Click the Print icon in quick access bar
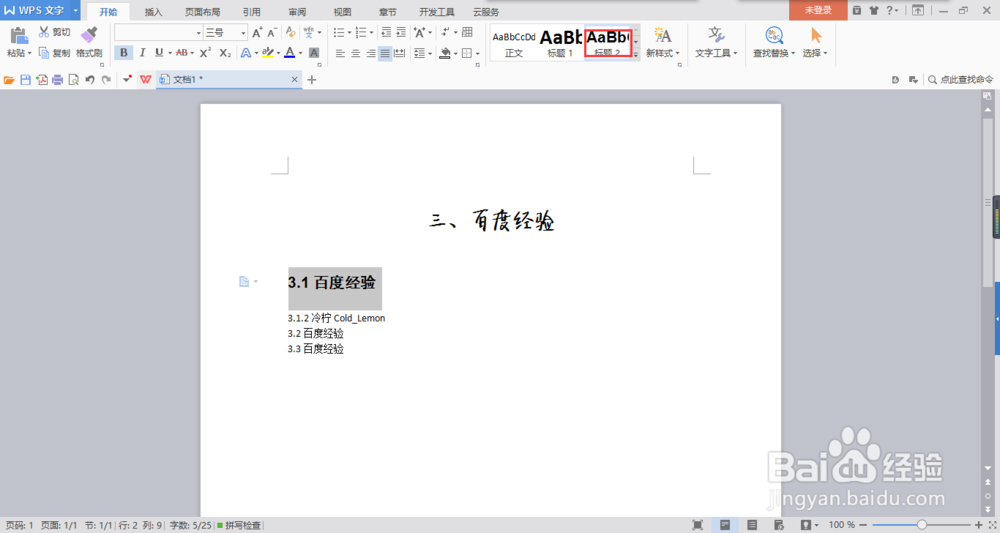This screenshot has height=533, width=1000. (x=57, y=80)
